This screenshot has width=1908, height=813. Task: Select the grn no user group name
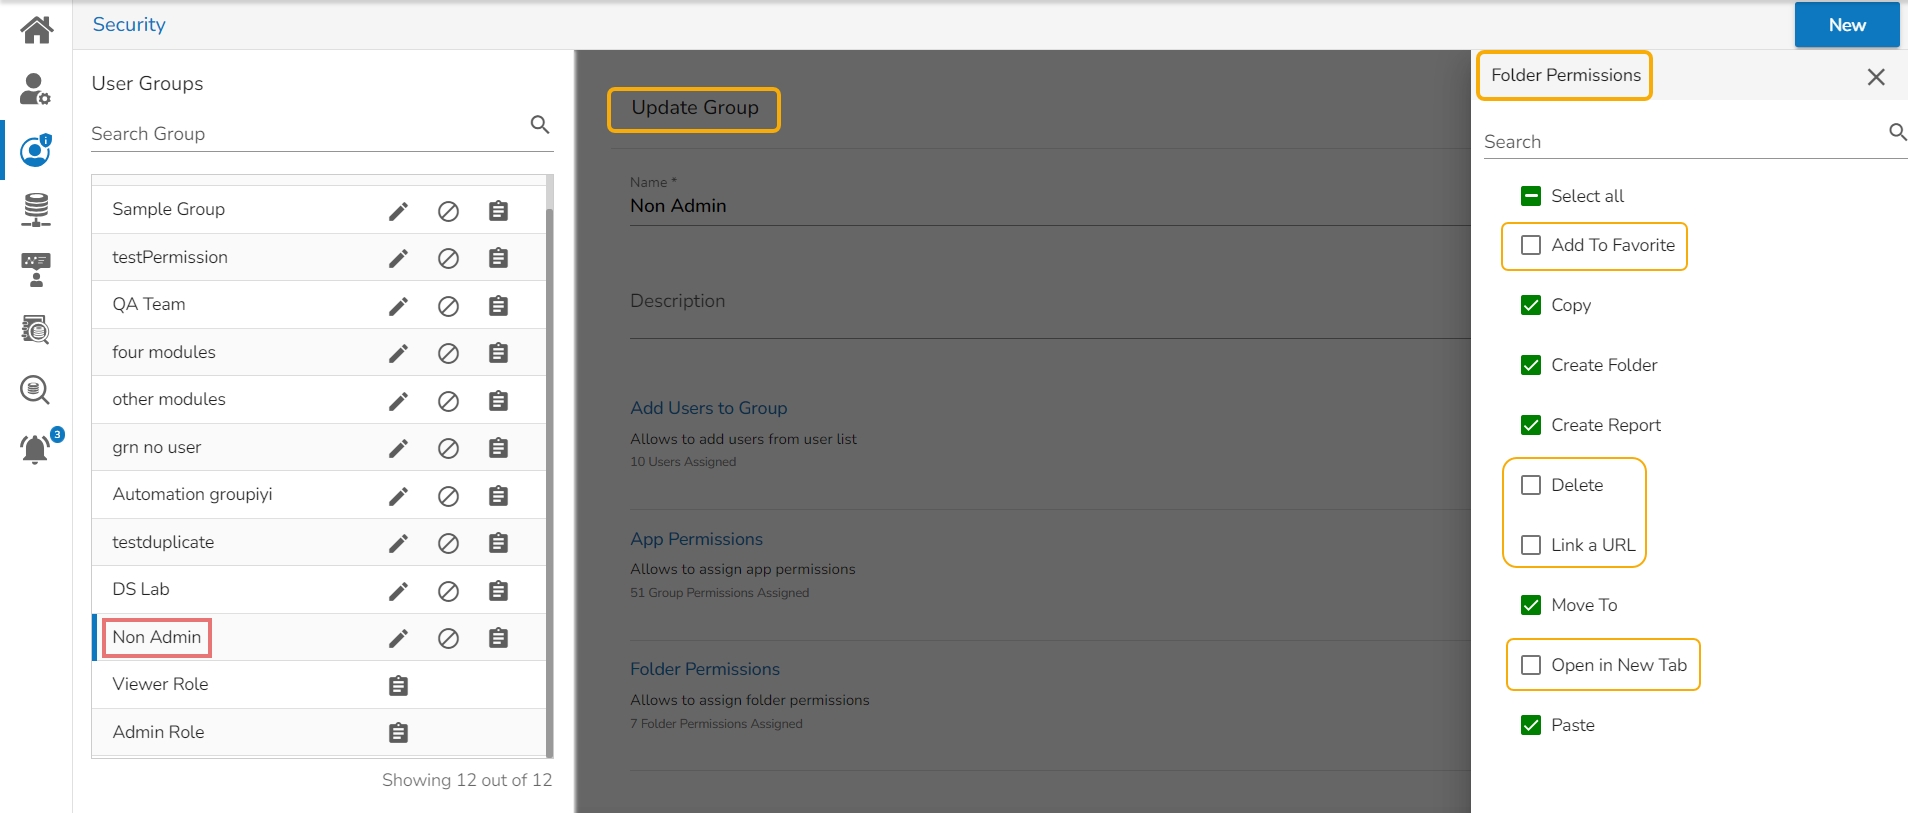(x=157, y=447)
